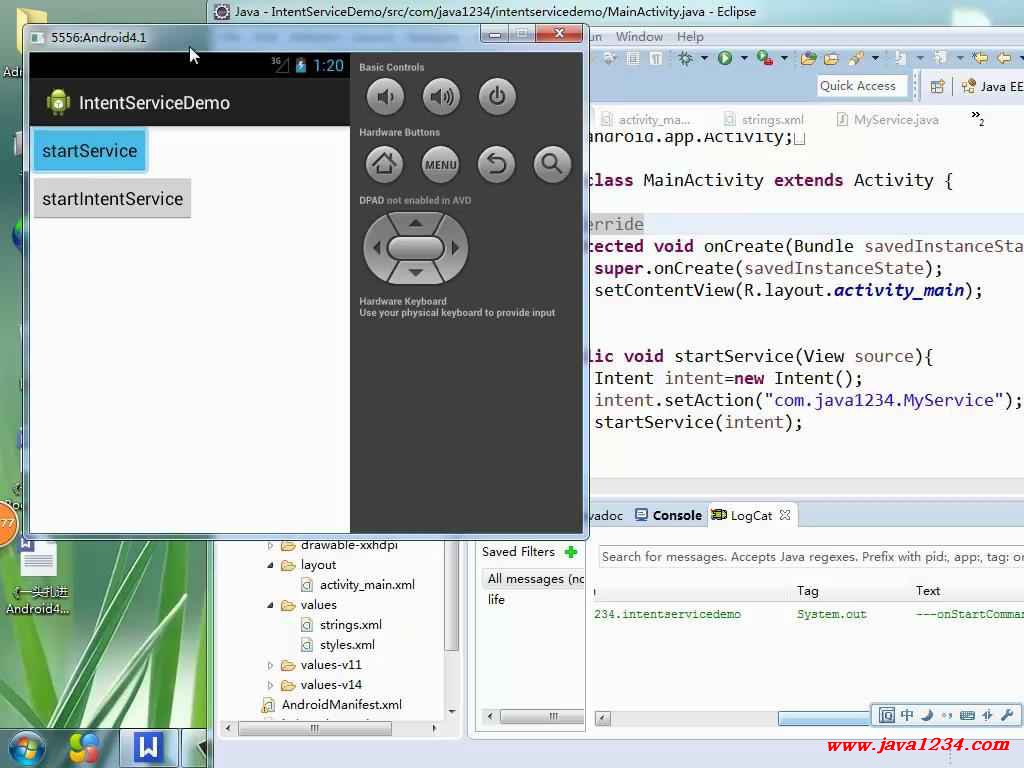This screenshot has height=768, width=1024.
Task: Open the Help menu
Action: click(690, 37)
